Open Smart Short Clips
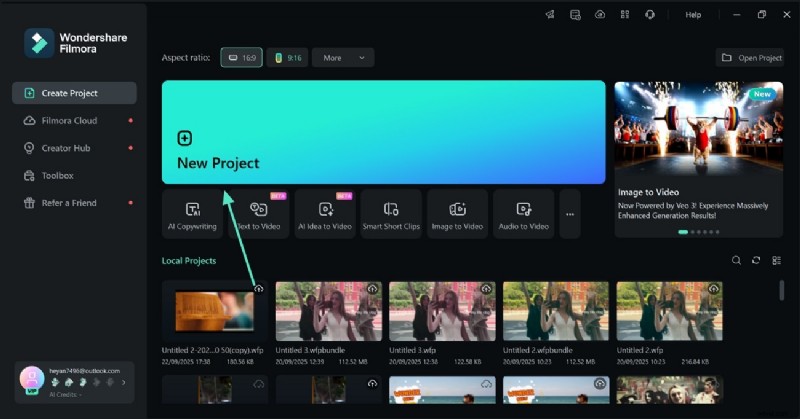 click(391, 214)
